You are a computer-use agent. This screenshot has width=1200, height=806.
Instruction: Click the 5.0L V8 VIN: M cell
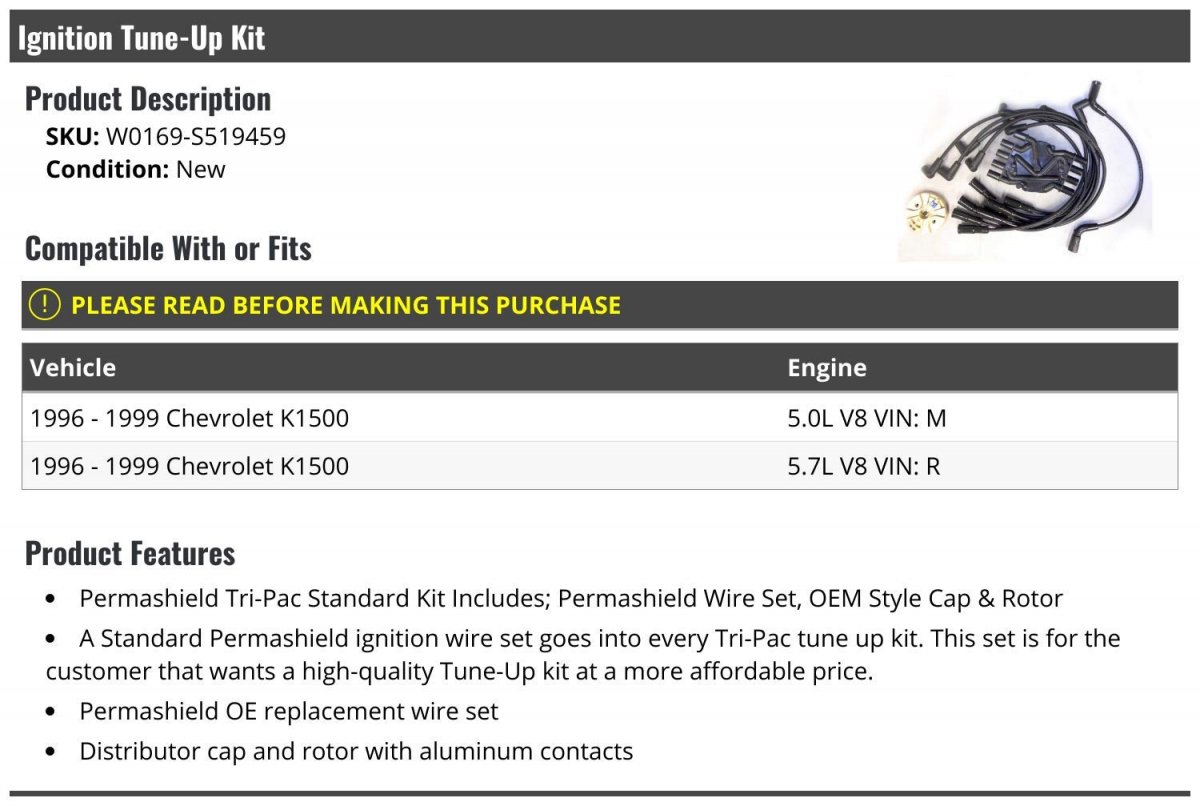pos(867,418)
